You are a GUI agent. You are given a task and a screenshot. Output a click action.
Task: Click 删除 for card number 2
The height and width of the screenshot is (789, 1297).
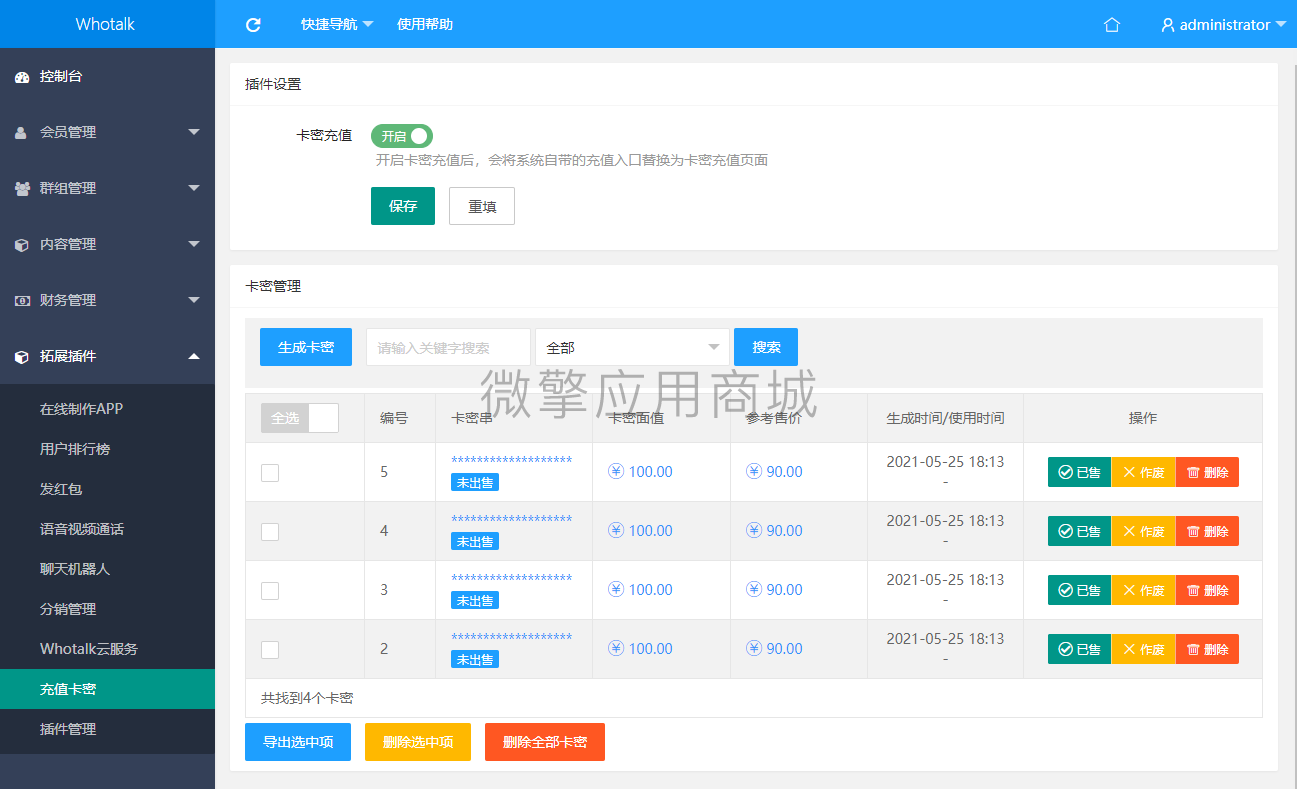coord(1207,649)
